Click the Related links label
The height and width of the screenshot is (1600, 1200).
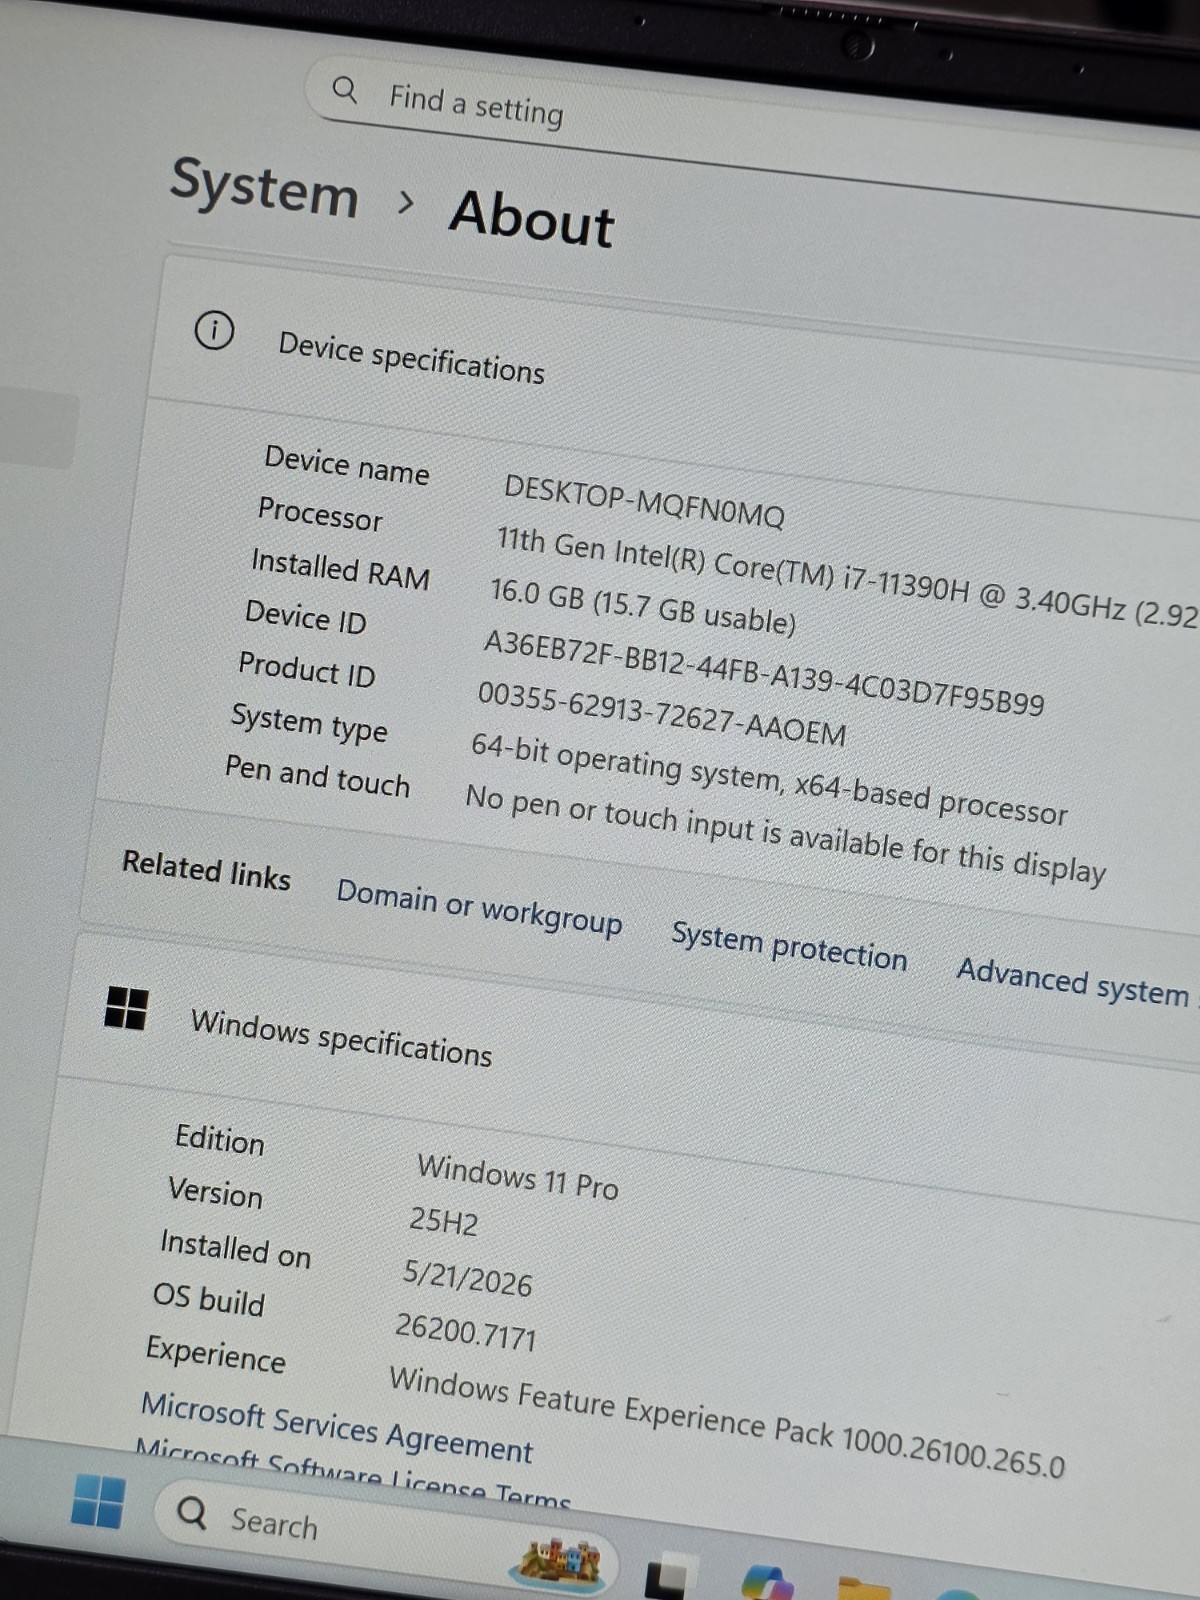point(206,869)
